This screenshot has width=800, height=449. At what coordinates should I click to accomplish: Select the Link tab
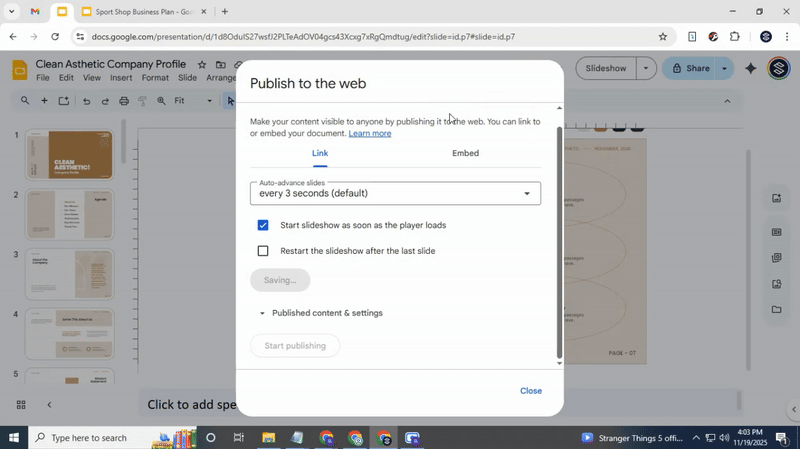(320, 154)
